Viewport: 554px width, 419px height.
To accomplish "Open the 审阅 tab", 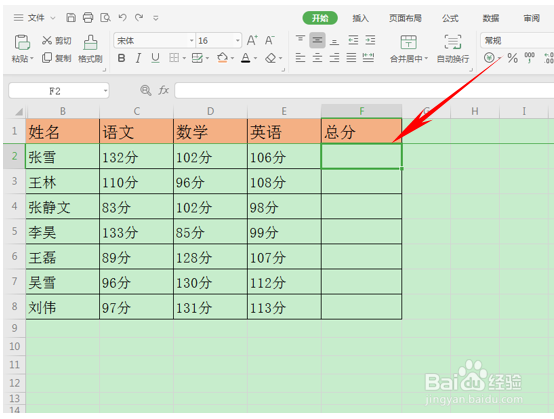I will click(x=532, y=18).
